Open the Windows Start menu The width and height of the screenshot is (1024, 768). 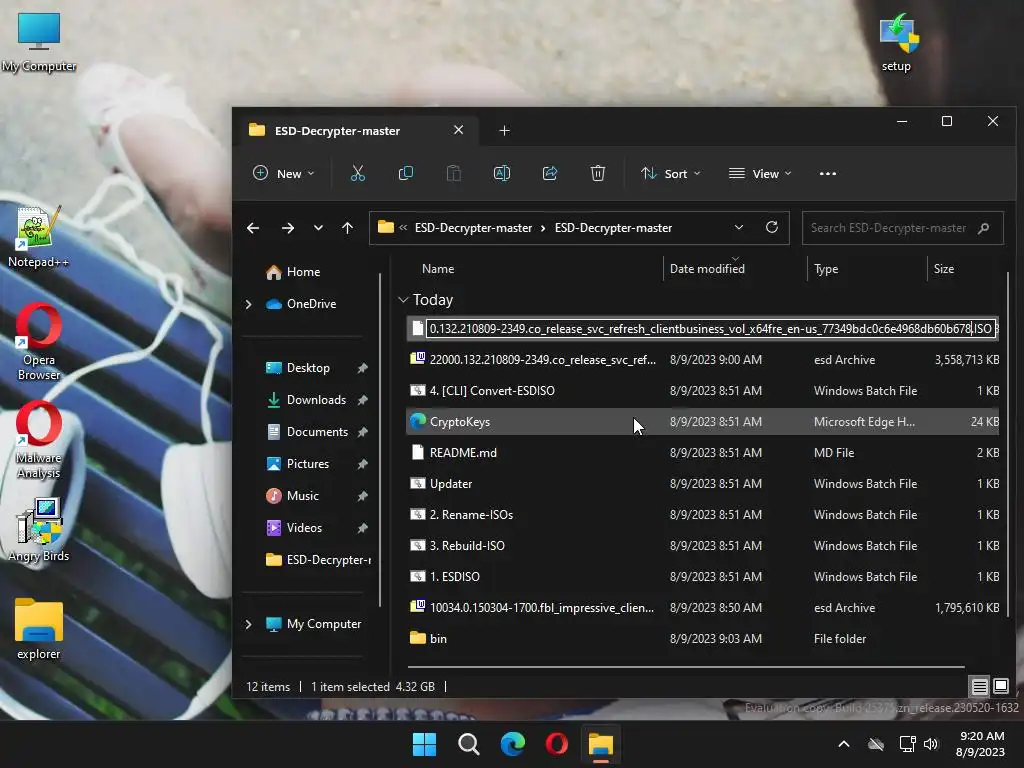point(424,744)
